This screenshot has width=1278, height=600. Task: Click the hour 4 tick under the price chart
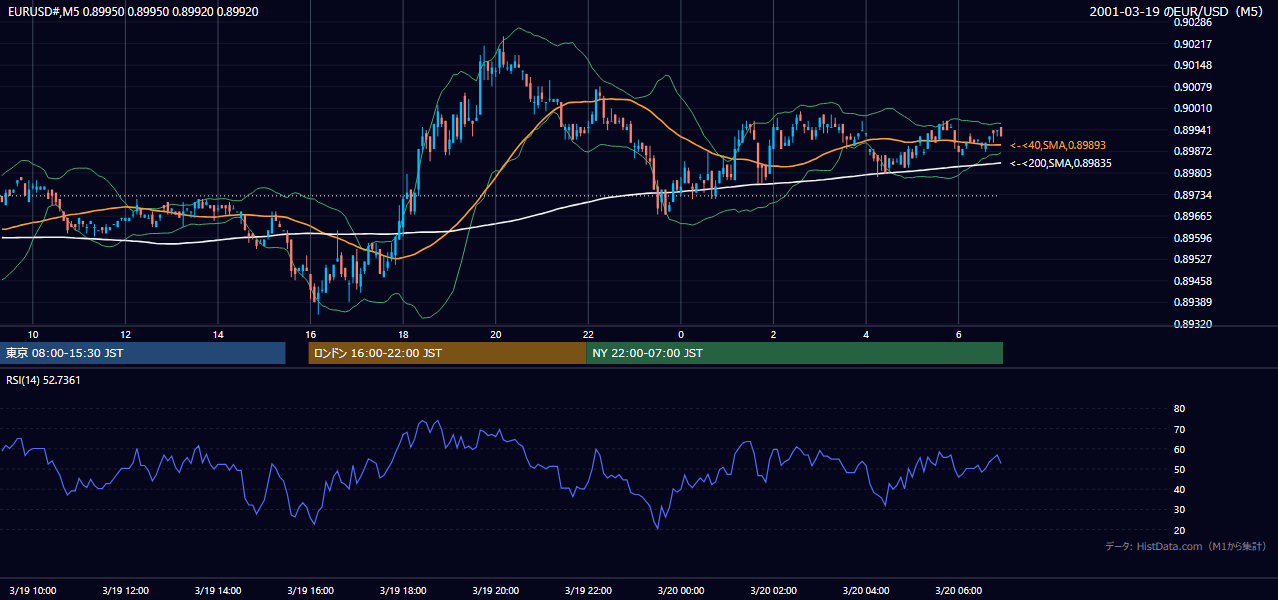(866, 334)
